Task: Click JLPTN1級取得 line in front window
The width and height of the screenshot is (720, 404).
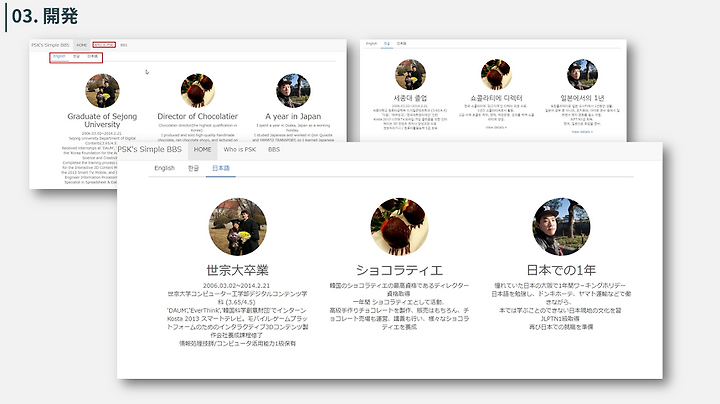Action: pyautogui.click(x=560, y=319)
